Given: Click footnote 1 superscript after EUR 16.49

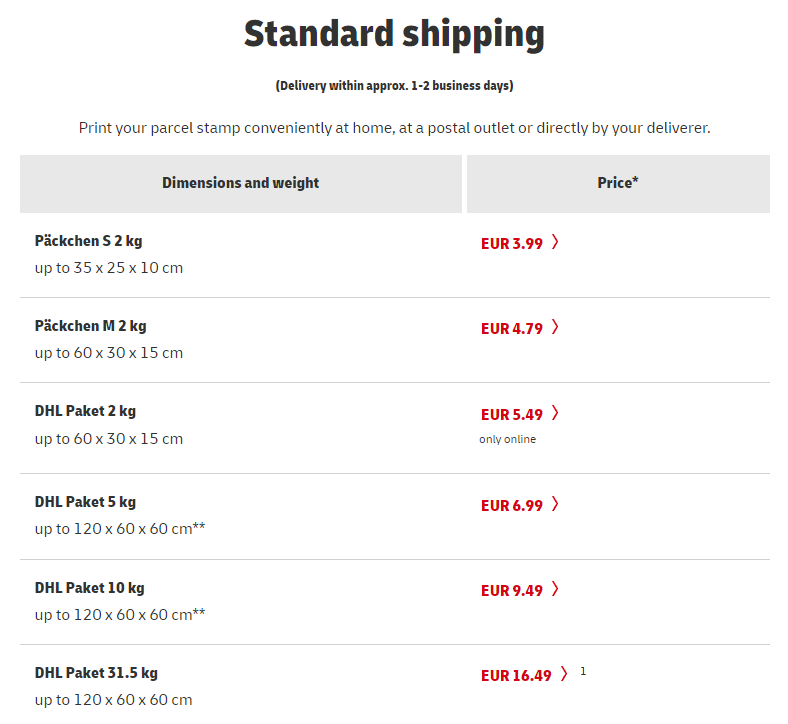Looking at the screenshot, I should [x=583, y=671].
